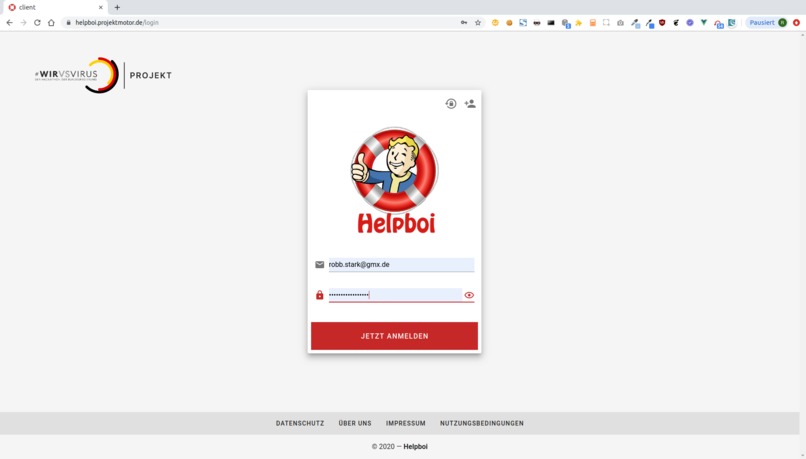806x459 pixels.
Task: Click the site padlock icon in the address bar
Action: (x=68, y=23)
